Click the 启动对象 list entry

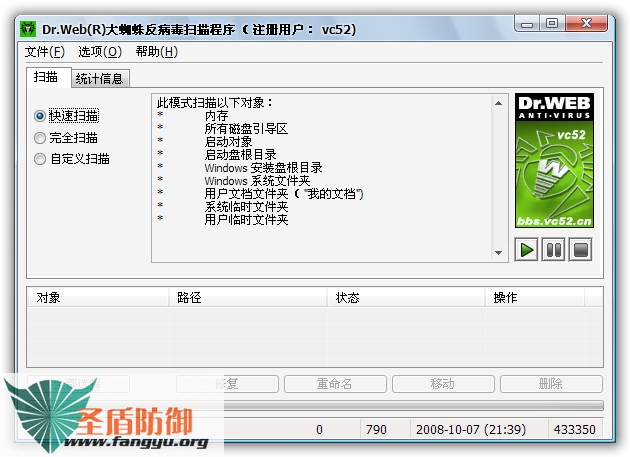pos(228,142)
